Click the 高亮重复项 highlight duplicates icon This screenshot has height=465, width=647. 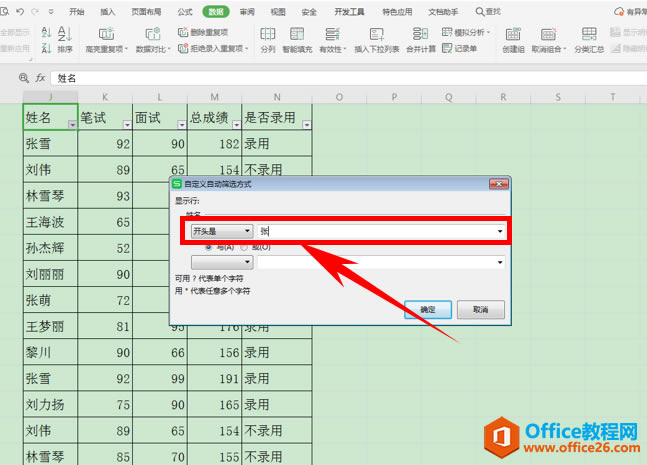(x=106, y=34)
